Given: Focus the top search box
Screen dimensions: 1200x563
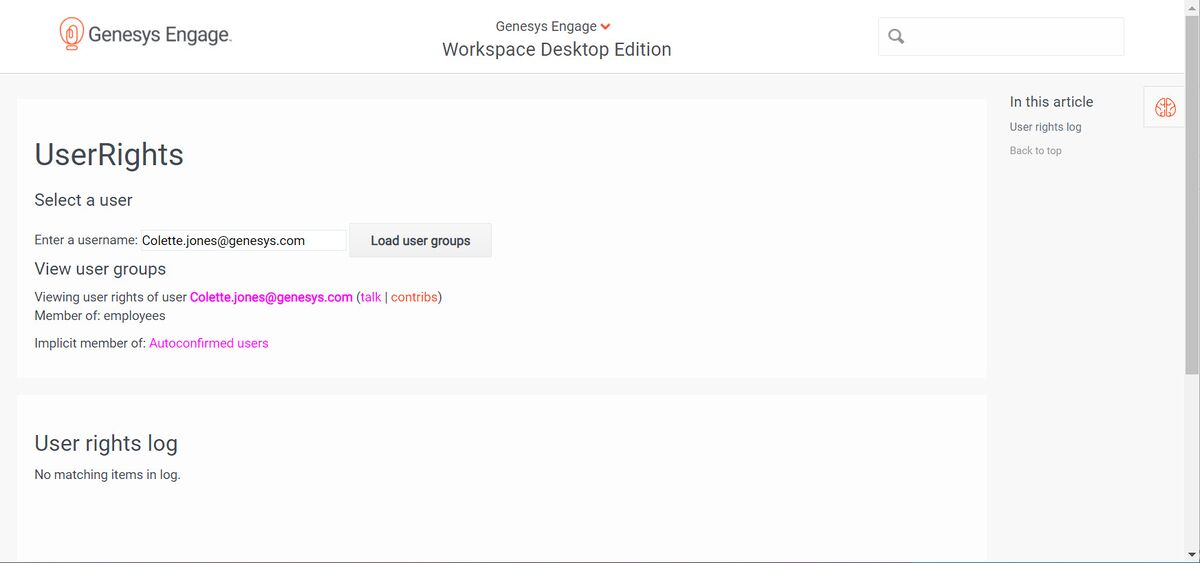Looking at the screenshot, I should pyautogui.click(x=1001, y=37).
